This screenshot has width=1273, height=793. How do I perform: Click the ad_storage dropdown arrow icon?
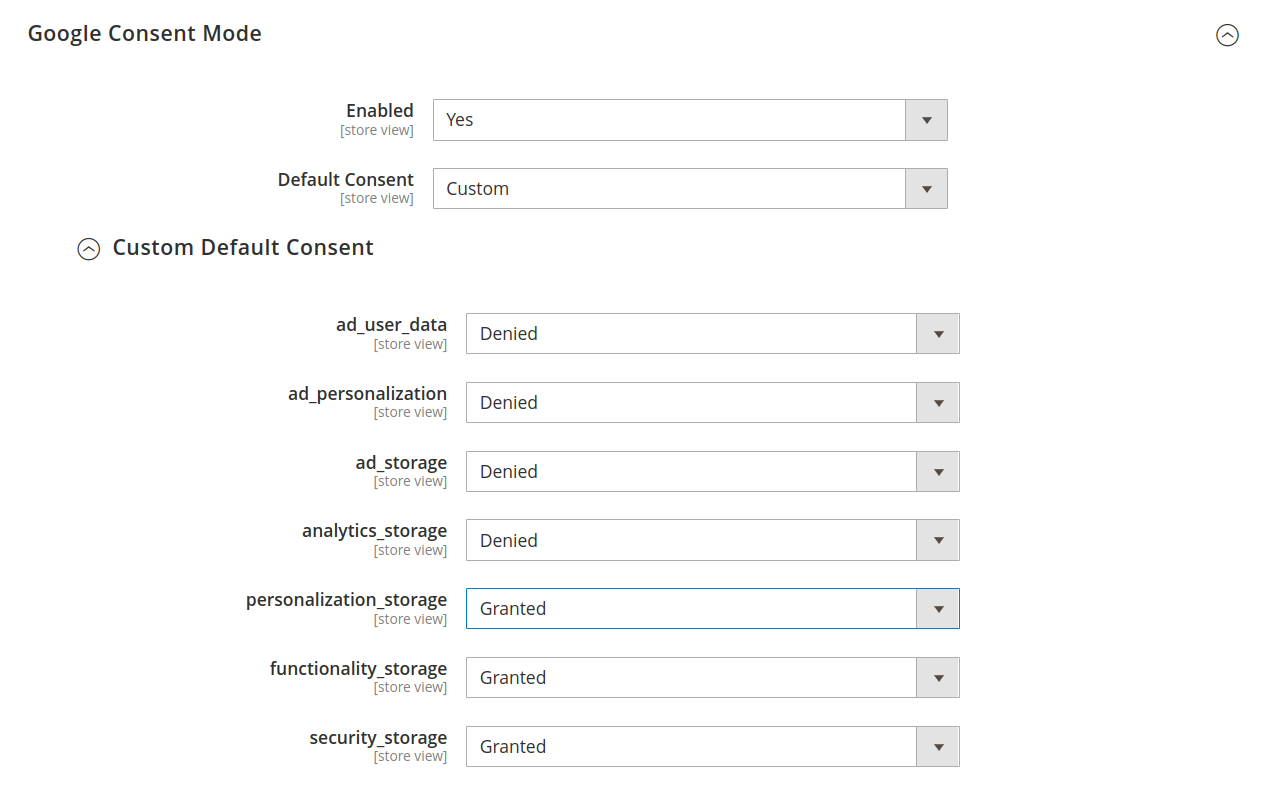point(938,471)
